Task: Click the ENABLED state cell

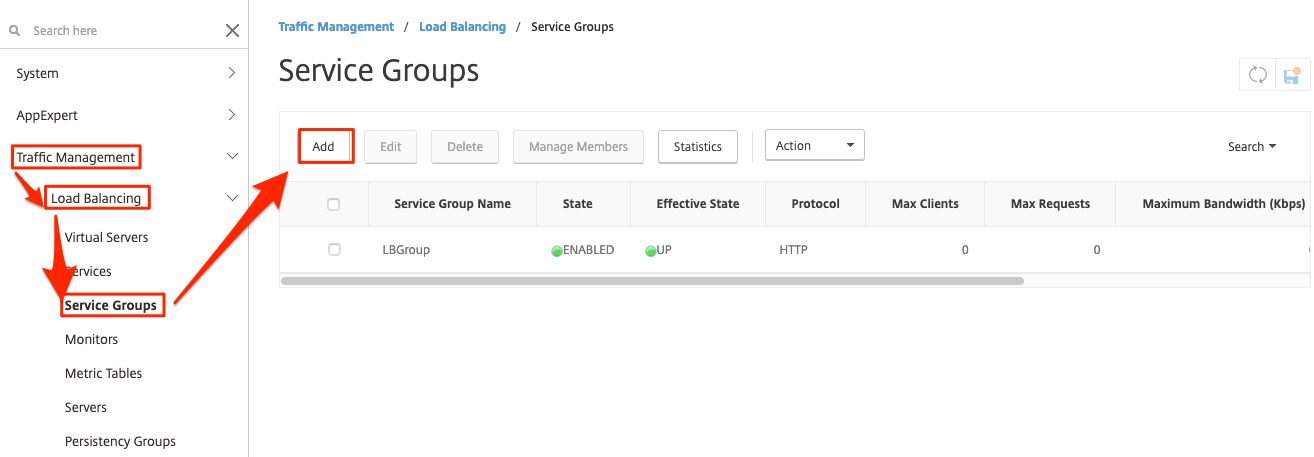Action: [x=583, y=250]
